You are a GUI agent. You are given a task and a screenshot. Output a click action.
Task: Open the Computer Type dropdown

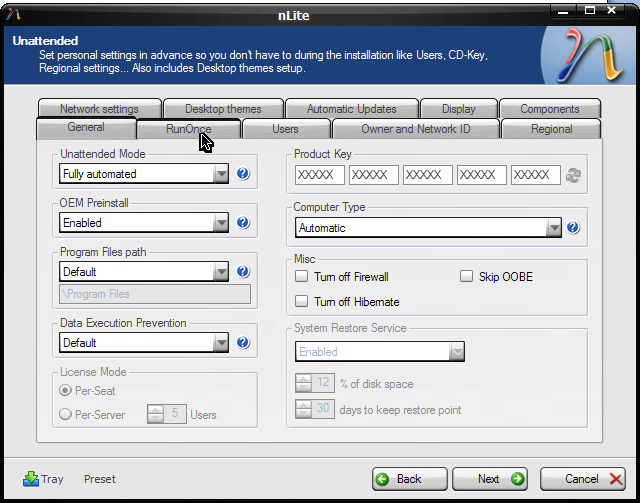pos(428,227)
